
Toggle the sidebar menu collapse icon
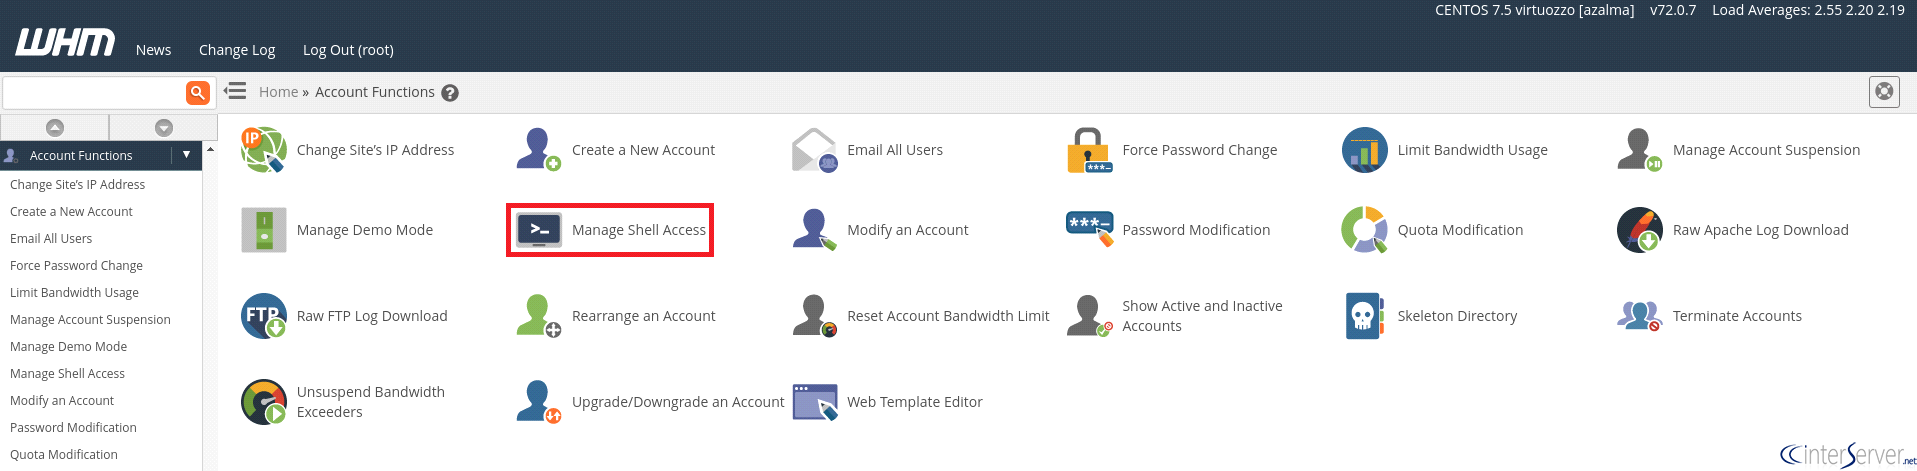(235, 91)
